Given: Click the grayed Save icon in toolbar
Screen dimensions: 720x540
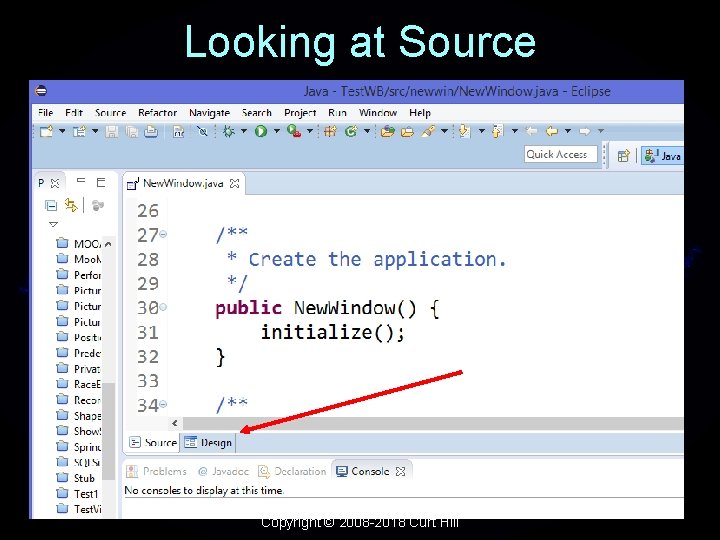Looking at the screenshot, I should coord(112,132).
